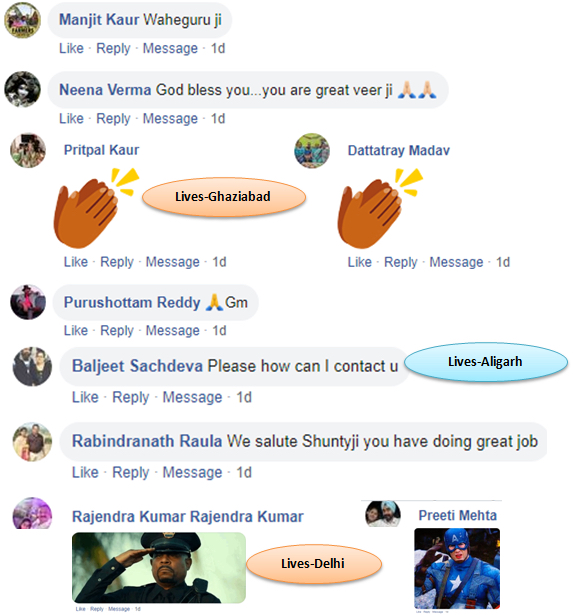Like Manjit Kaur's comment
Screen dimensions: 574x615
pos(71,48)
